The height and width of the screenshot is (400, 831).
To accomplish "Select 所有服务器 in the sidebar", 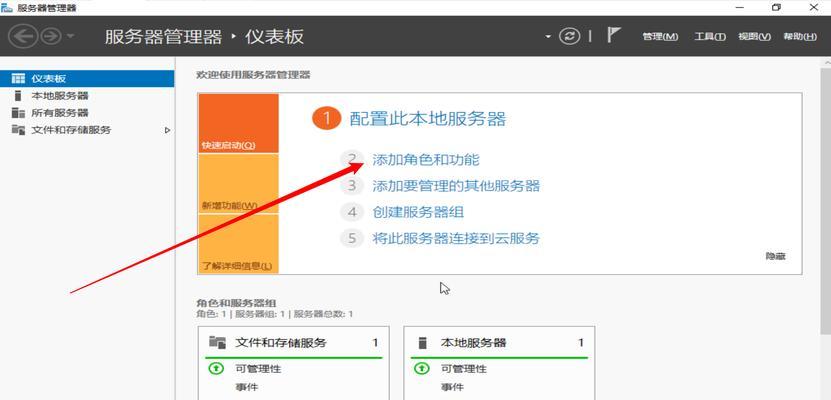I will pos(87,113).
